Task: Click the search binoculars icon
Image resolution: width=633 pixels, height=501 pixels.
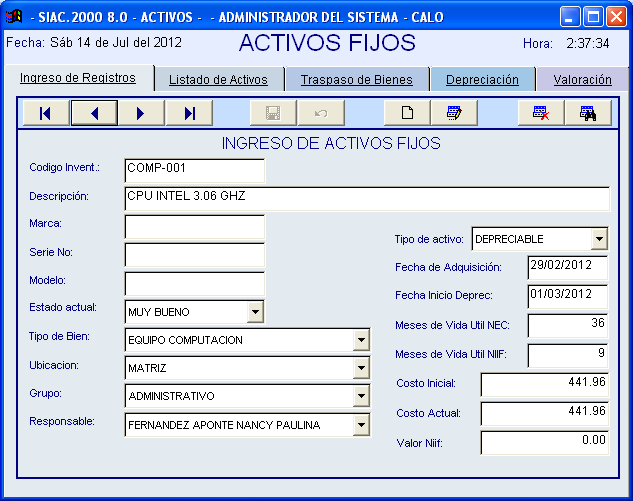Action: (x=588, y=113)
